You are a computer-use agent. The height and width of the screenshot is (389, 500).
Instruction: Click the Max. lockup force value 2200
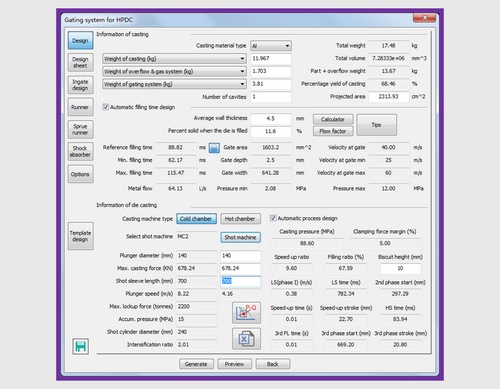click(196, 306)
